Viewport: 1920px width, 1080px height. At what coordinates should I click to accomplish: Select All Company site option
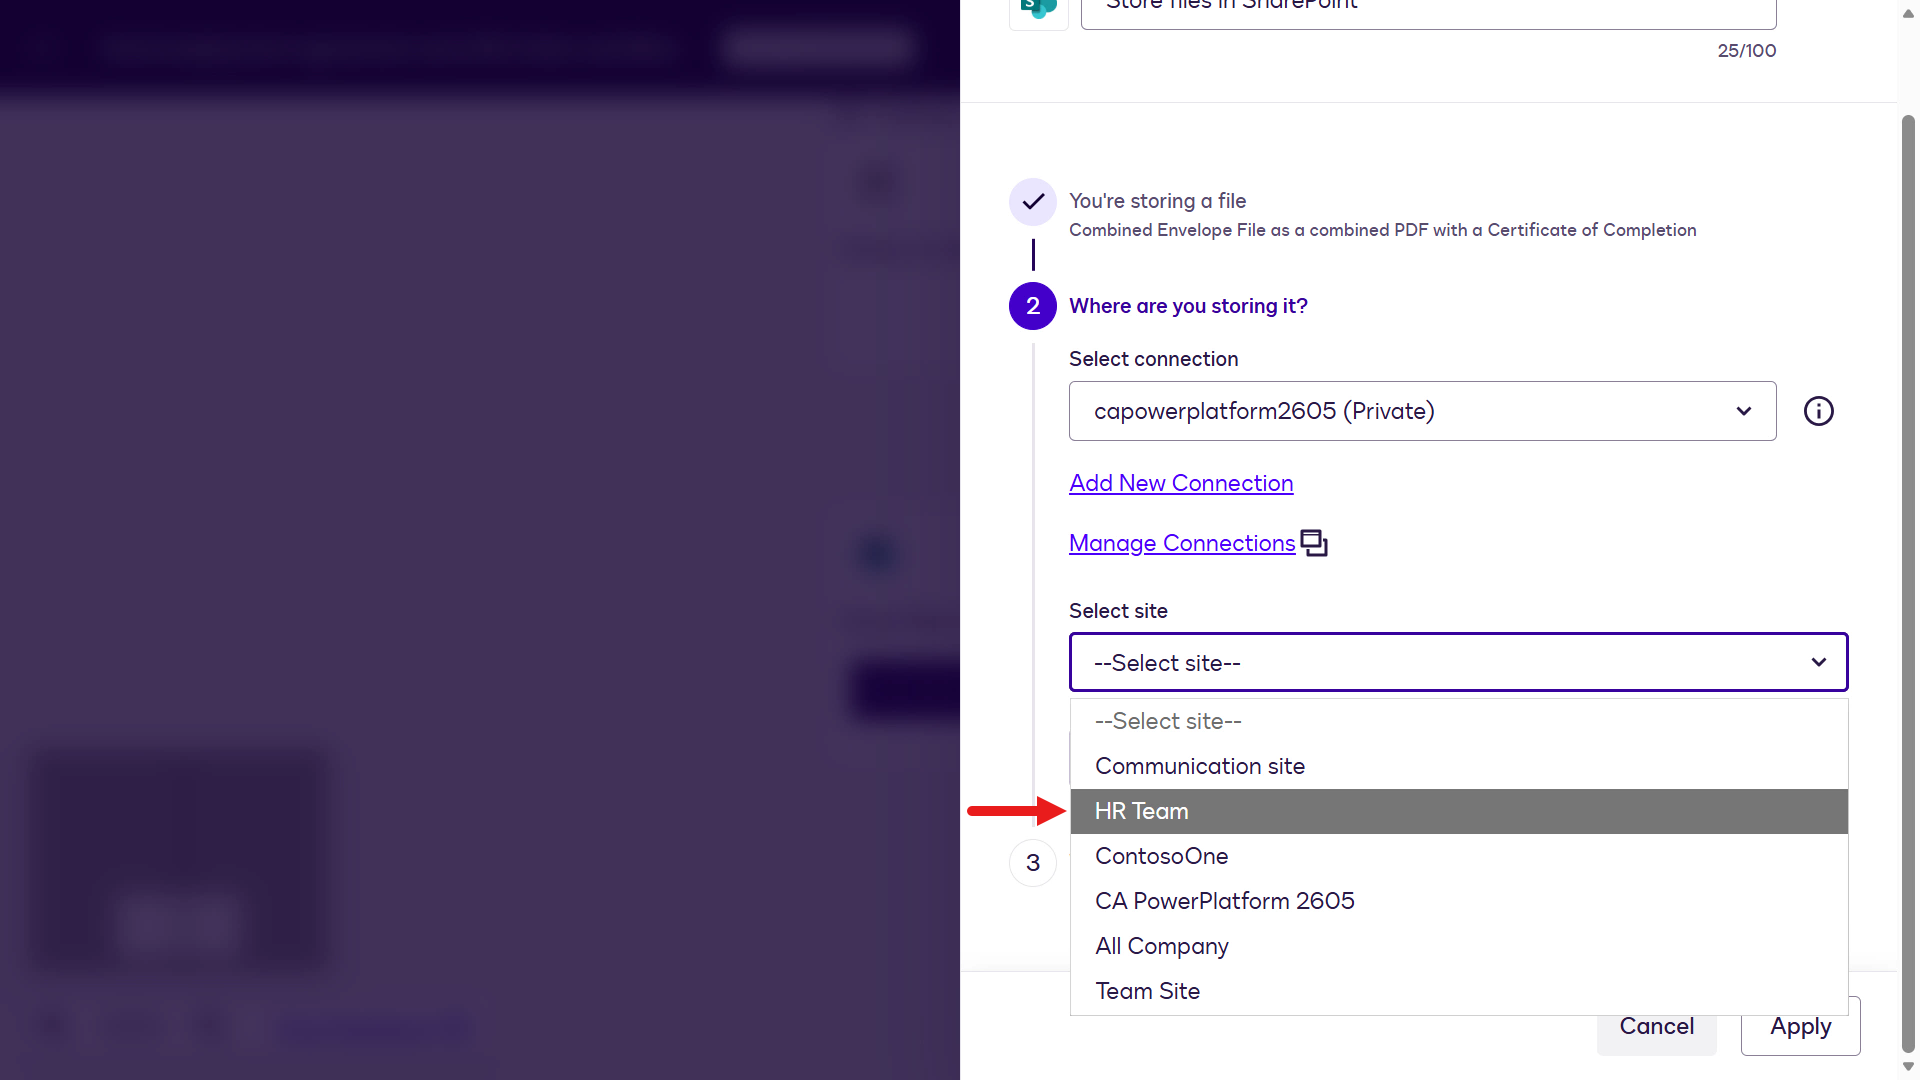pyautogui.click(x=1458, y=946)
